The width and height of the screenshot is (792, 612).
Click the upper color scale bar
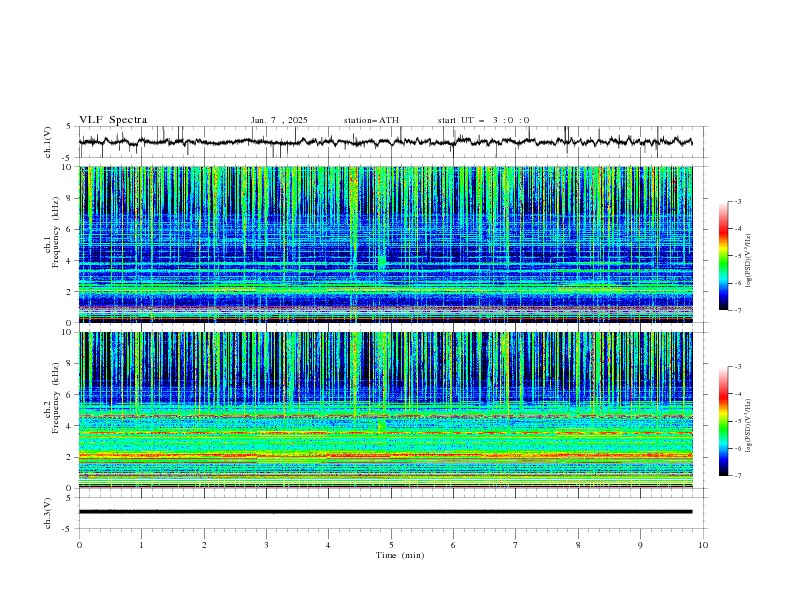[723, 256]
